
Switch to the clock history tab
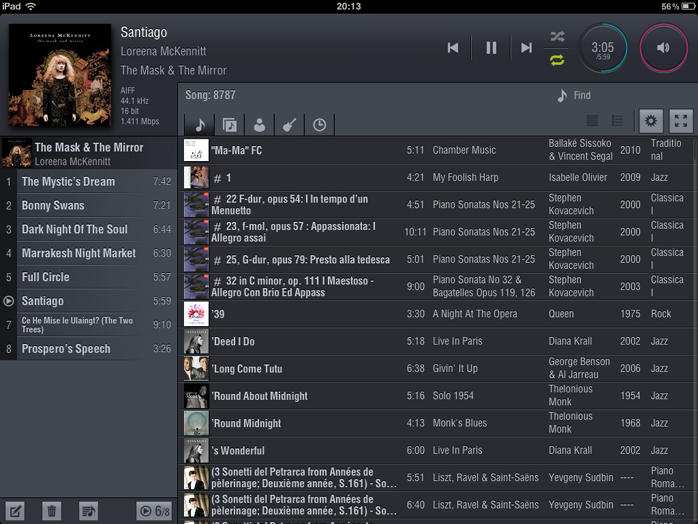320,125
